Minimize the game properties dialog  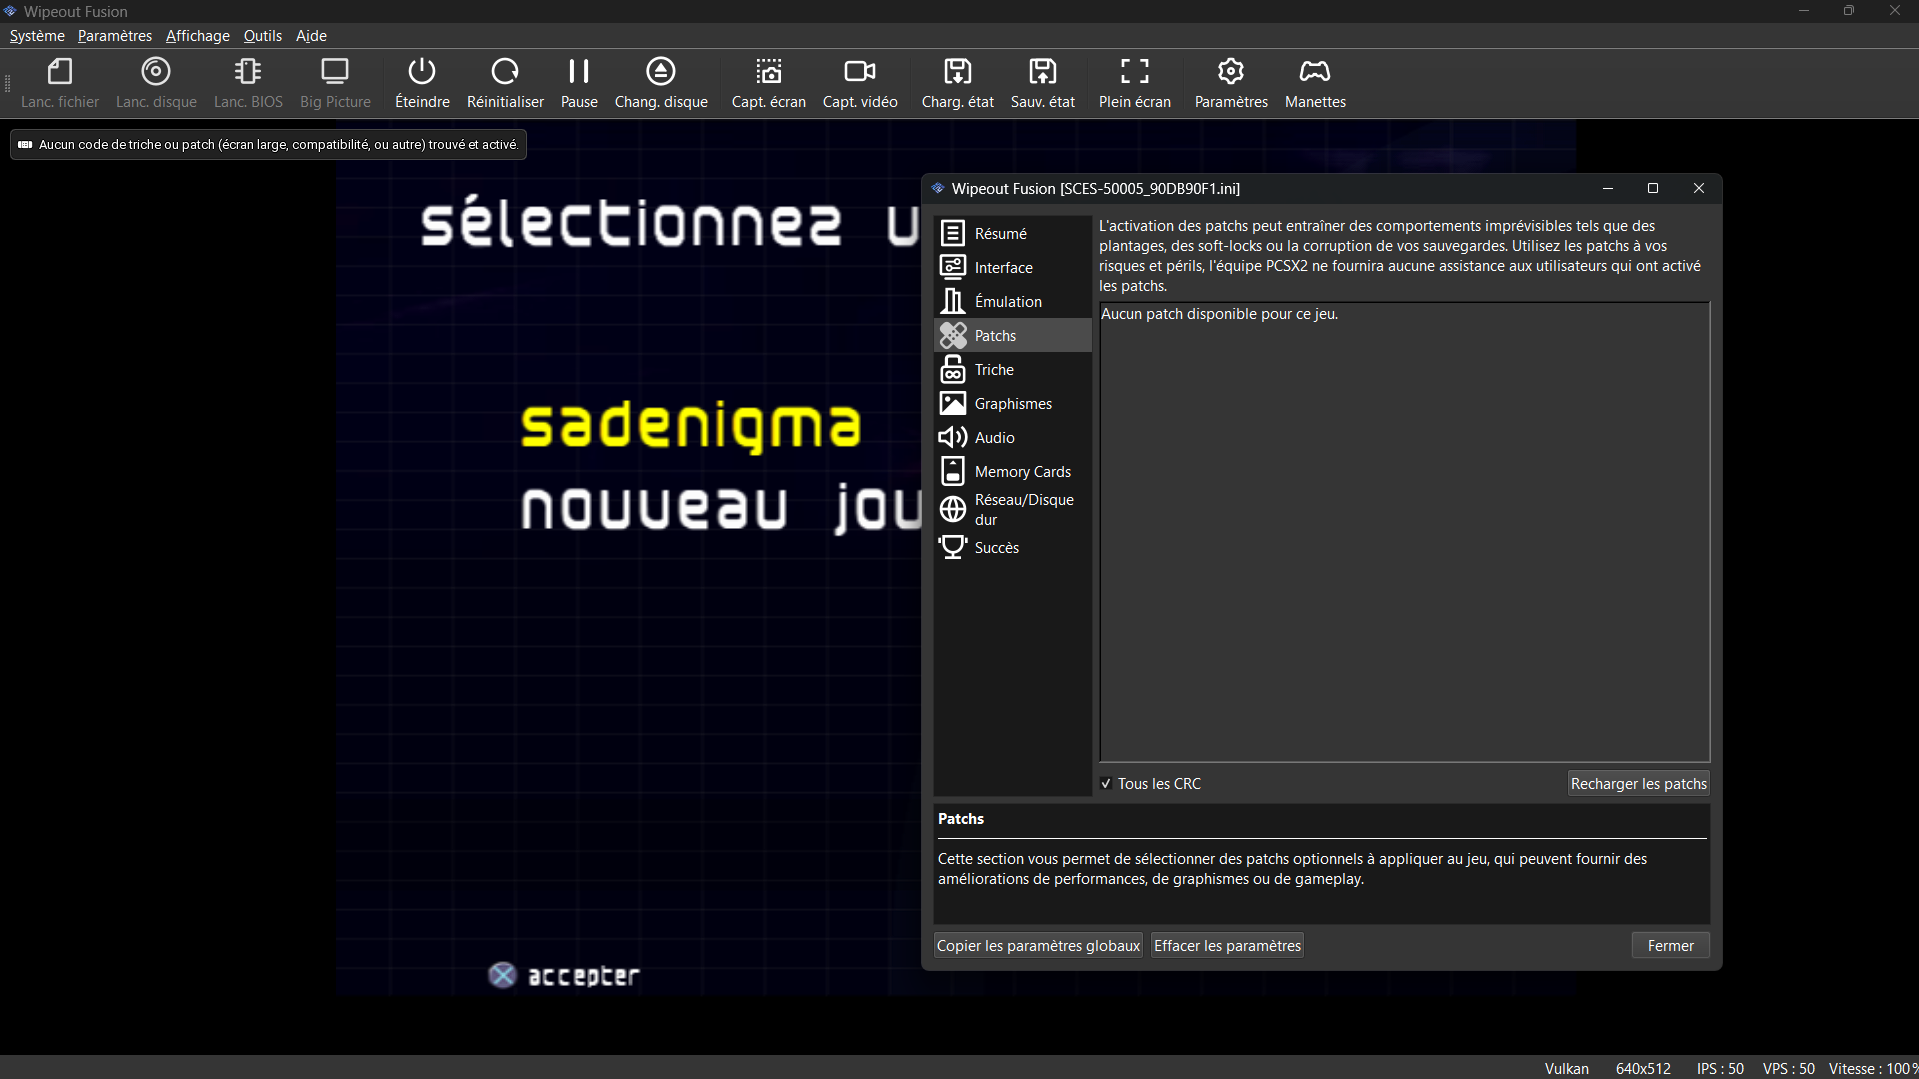click(x=1607, y=188)
